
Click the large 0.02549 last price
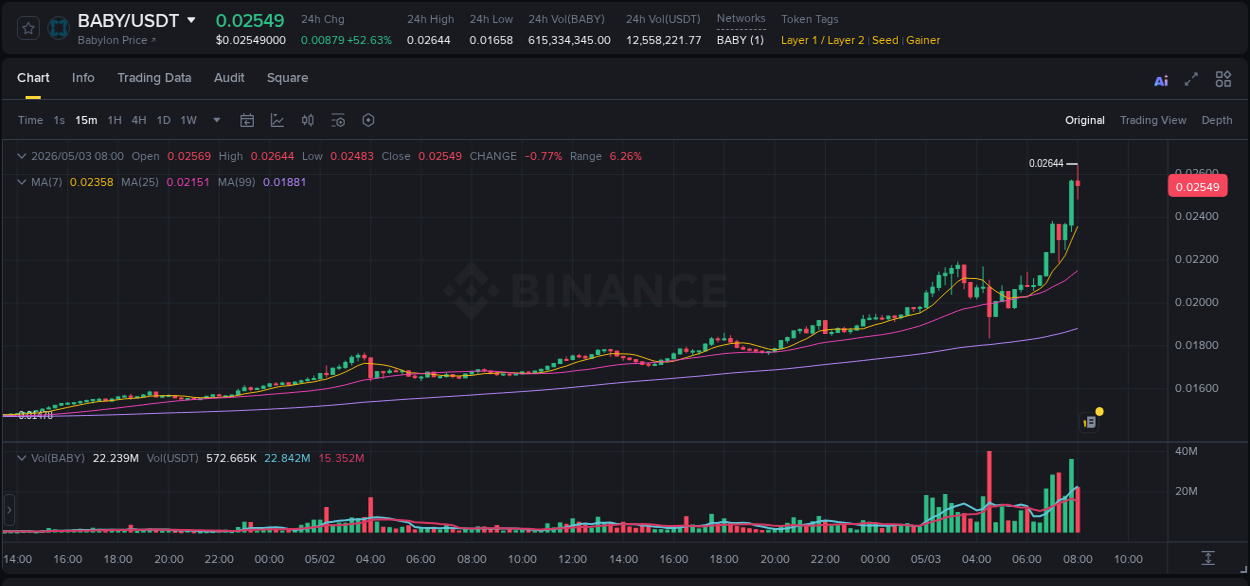(x=250, y=20)
